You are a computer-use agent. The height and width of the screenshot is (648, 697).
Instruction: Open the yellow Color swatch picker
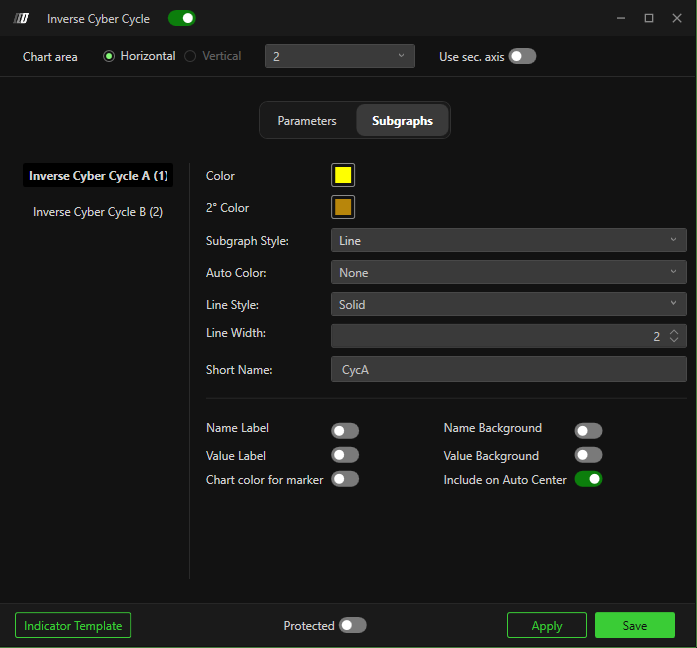pos(343,175)
